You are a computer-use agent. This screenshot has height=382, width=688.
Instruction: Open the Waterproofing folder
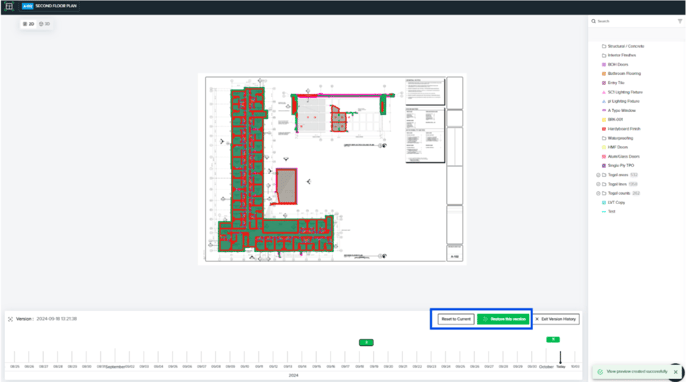(618, 138)
